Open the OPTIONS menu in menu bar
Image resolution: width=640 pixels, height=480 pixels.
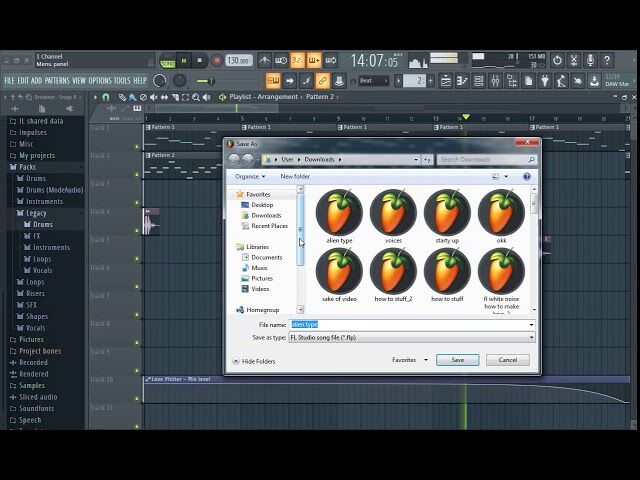[100, 80]
